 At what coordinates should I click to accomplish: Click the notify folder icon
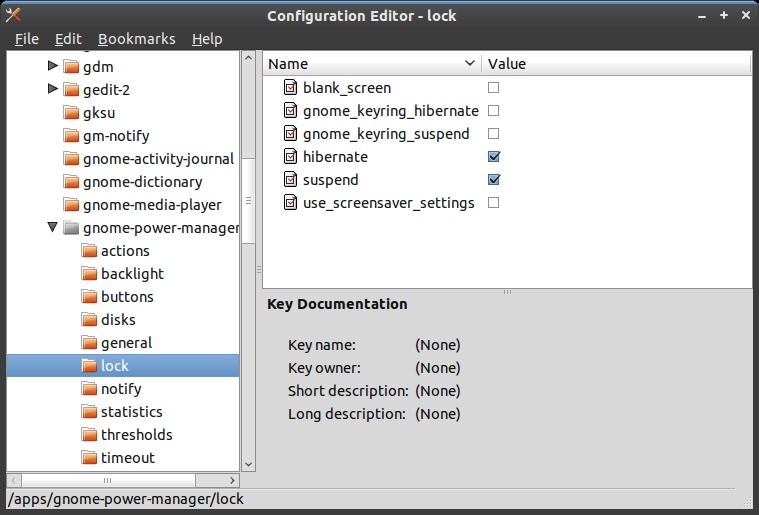coord(89,389)
